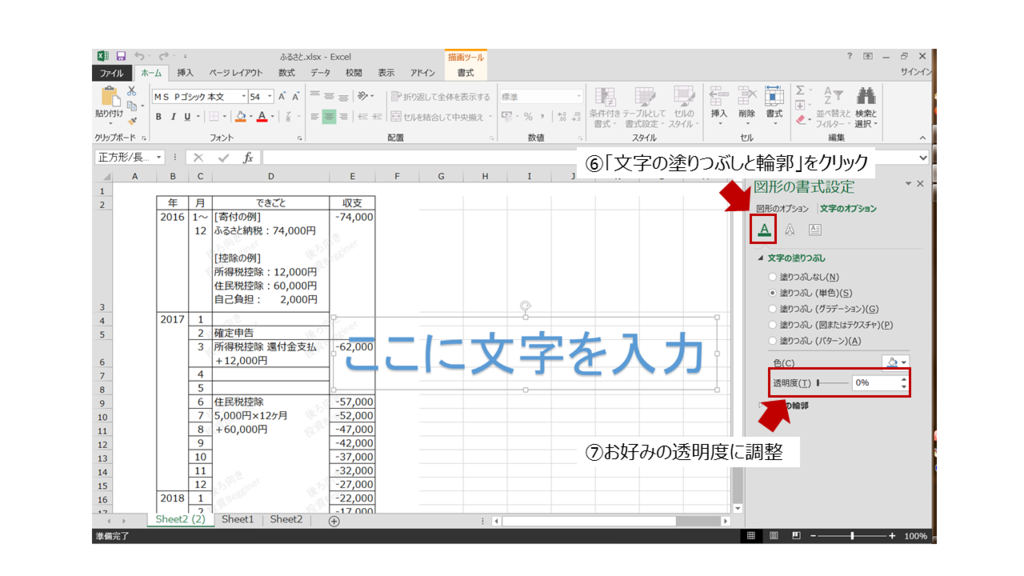1024x576 pixels.
Task: Switch to Normal view in status bar
Action: (751, 536)
